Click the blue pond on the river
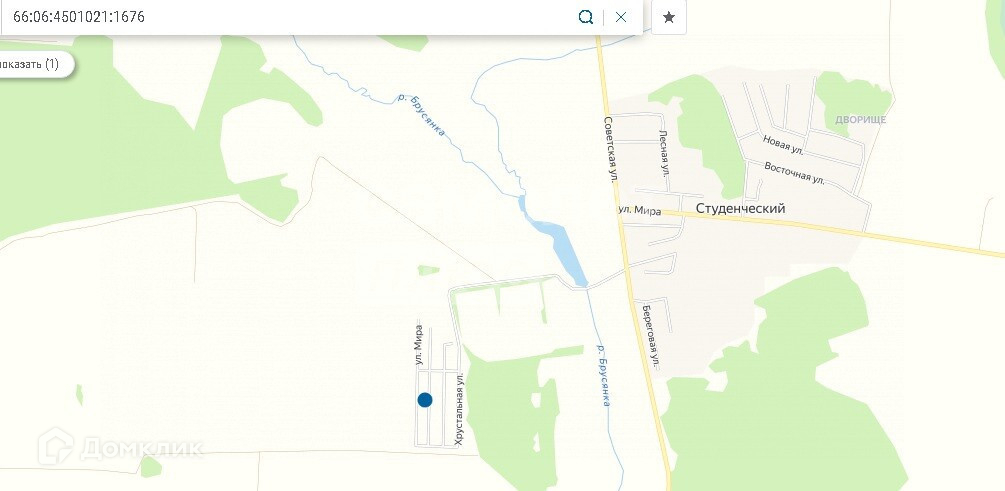 [556, 245]
